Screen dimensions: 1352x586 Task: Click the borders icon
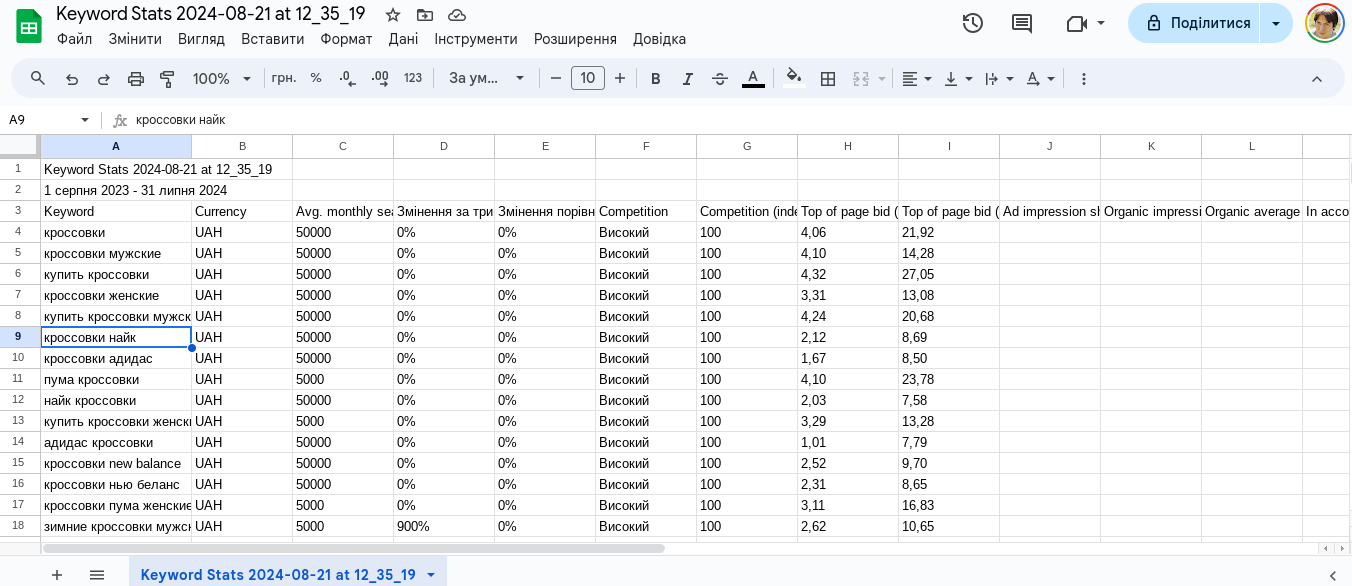point(828,79)
